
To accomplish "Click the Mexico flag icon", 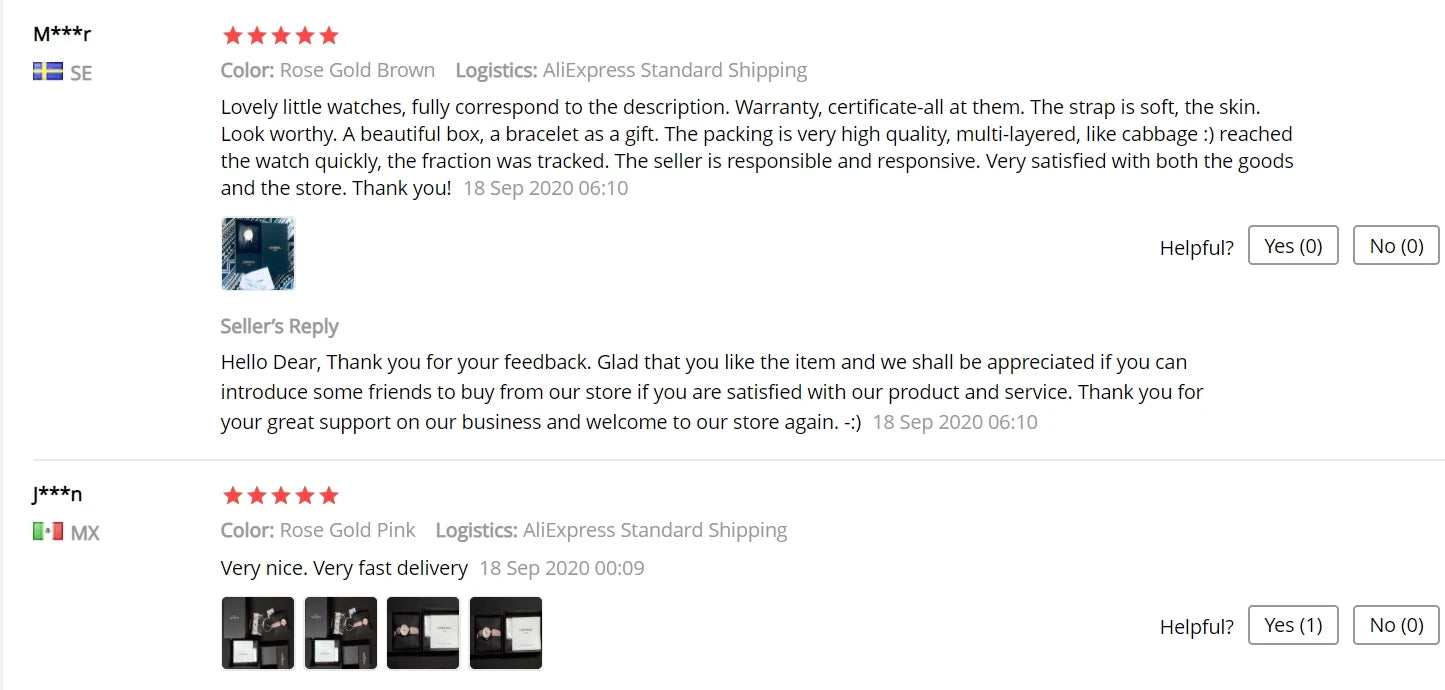I will [x=48, y=532].
